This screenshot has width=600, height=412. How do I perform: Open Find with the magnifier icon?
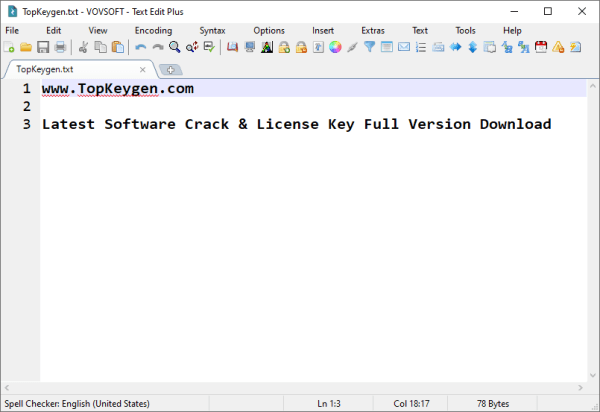(175, 47)
